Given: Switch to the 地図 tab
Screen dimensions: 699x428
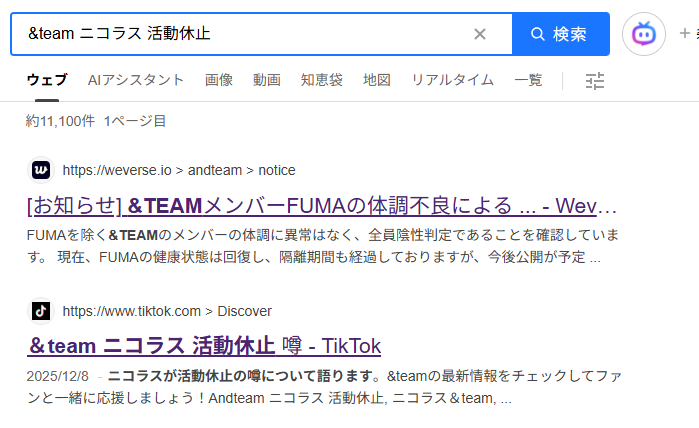Looking at the screenshot, I should tap(377, 80).
